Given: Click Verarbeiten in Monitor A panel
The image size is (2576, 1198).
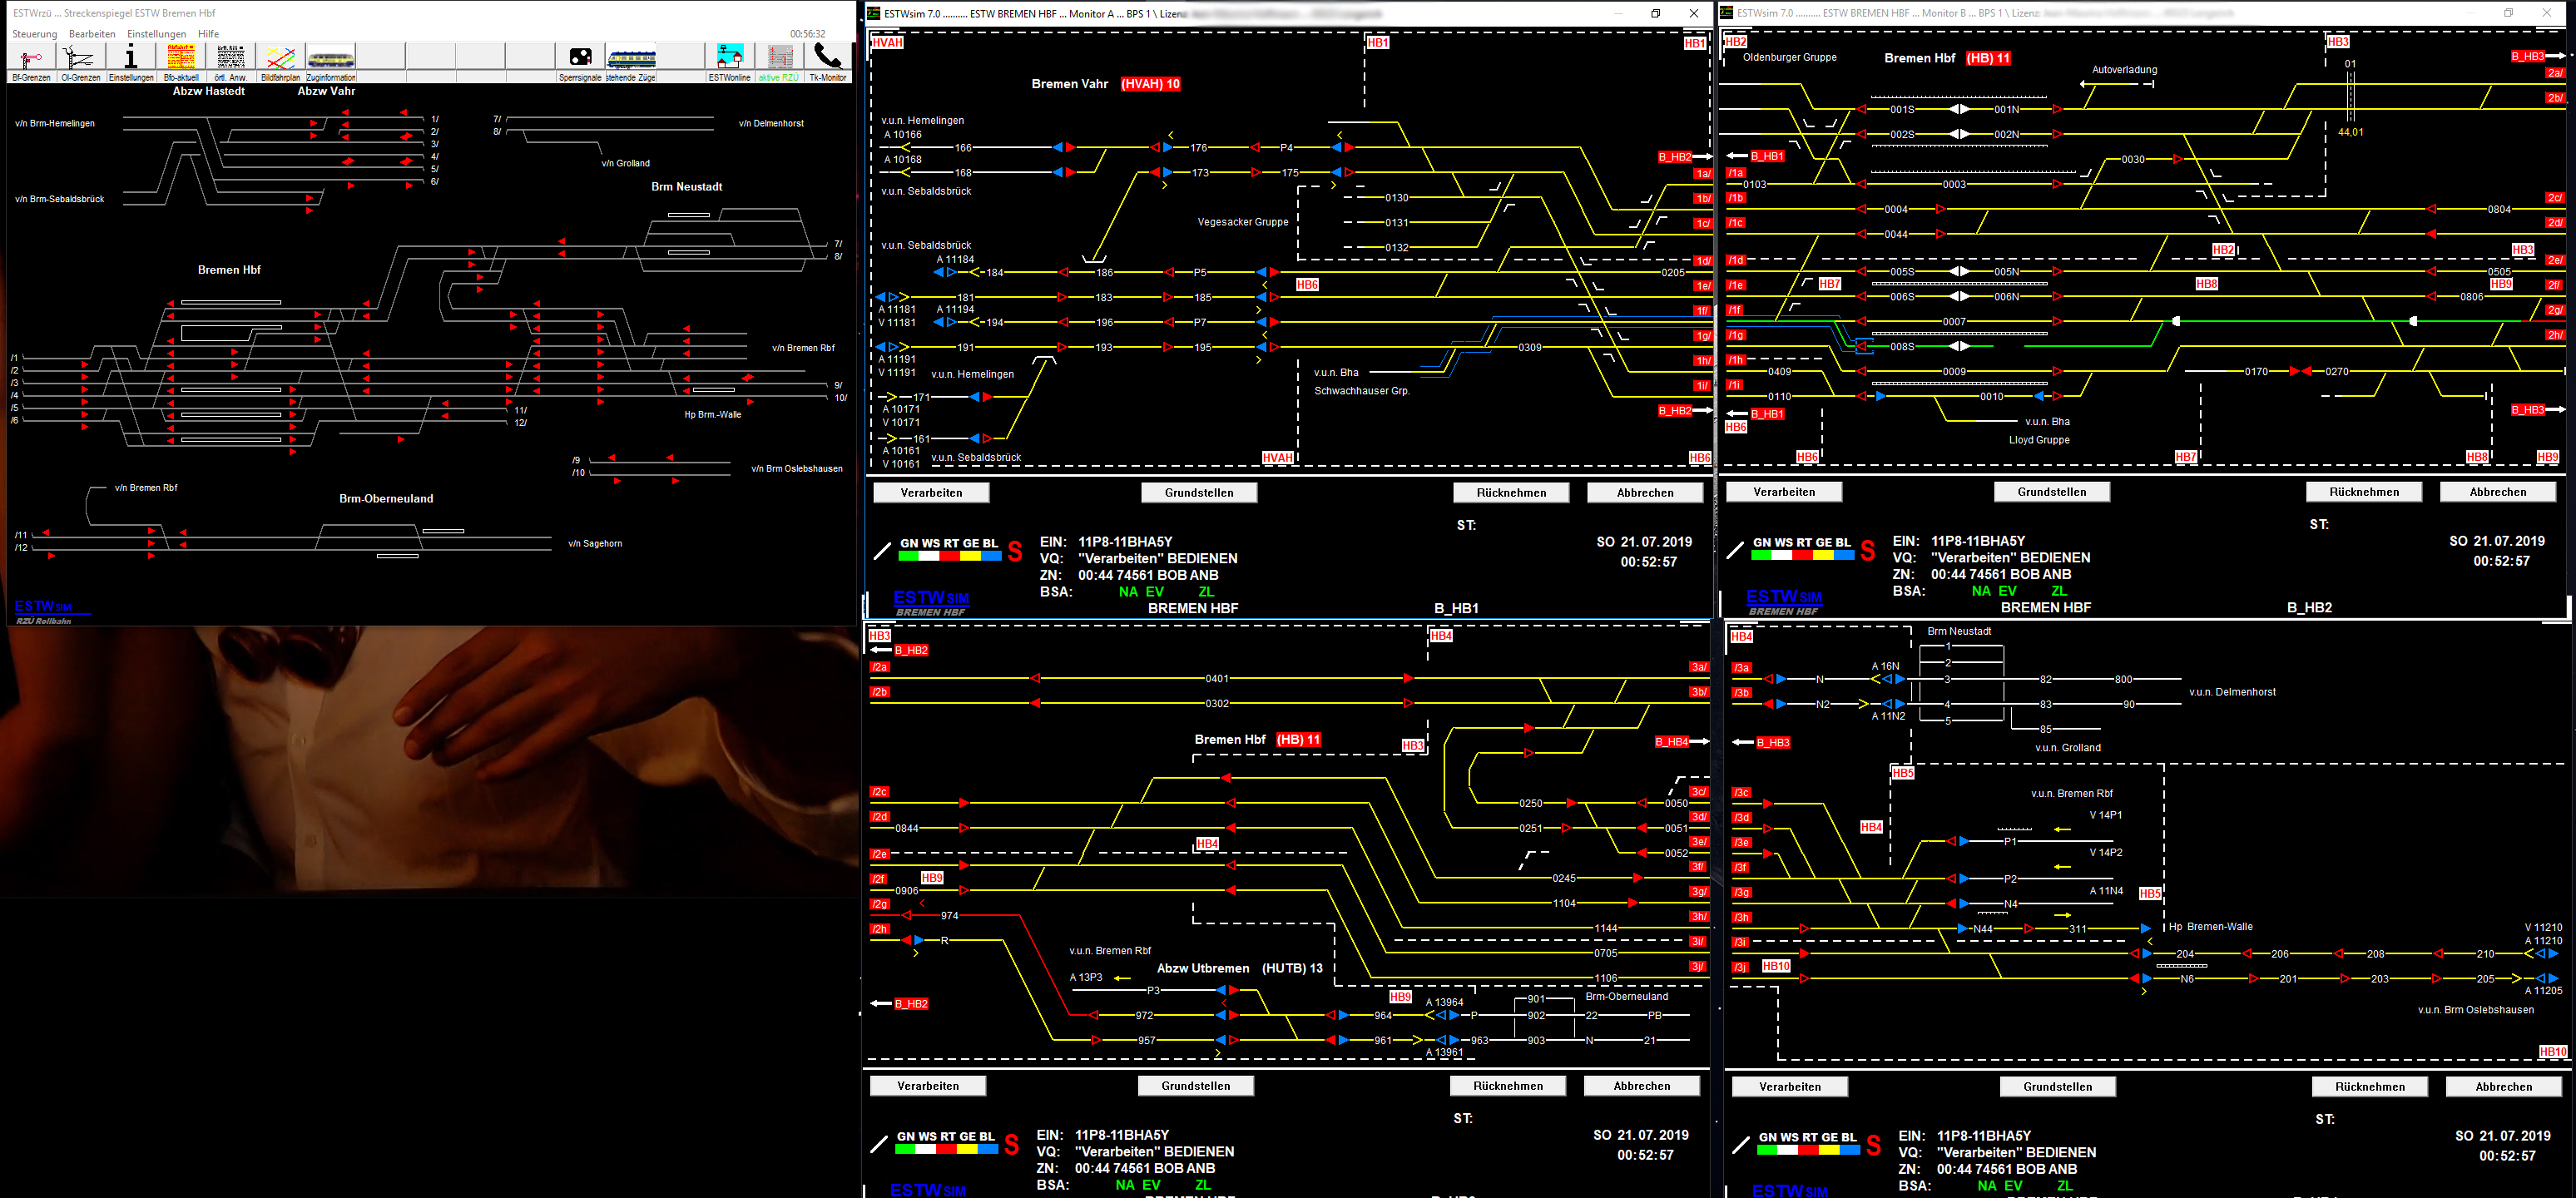Looking at the screenshot, I should click(x=931, y=493).
